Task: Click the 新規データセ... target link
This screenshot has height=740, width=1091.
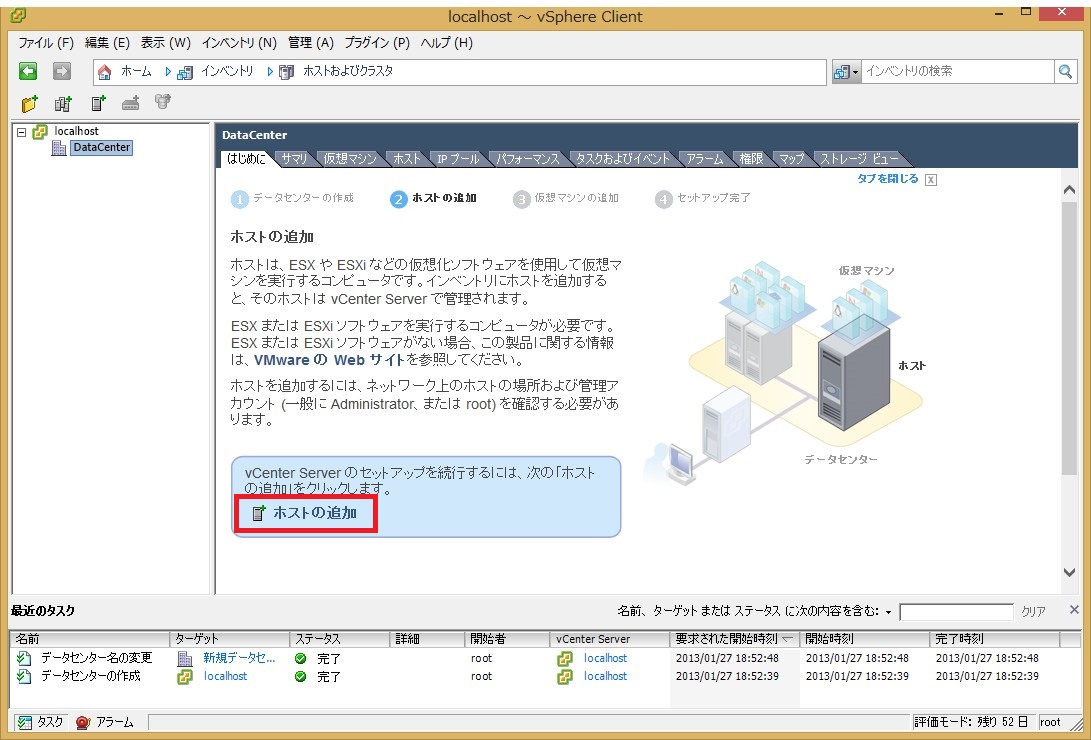Action: [x=239, y=658]
